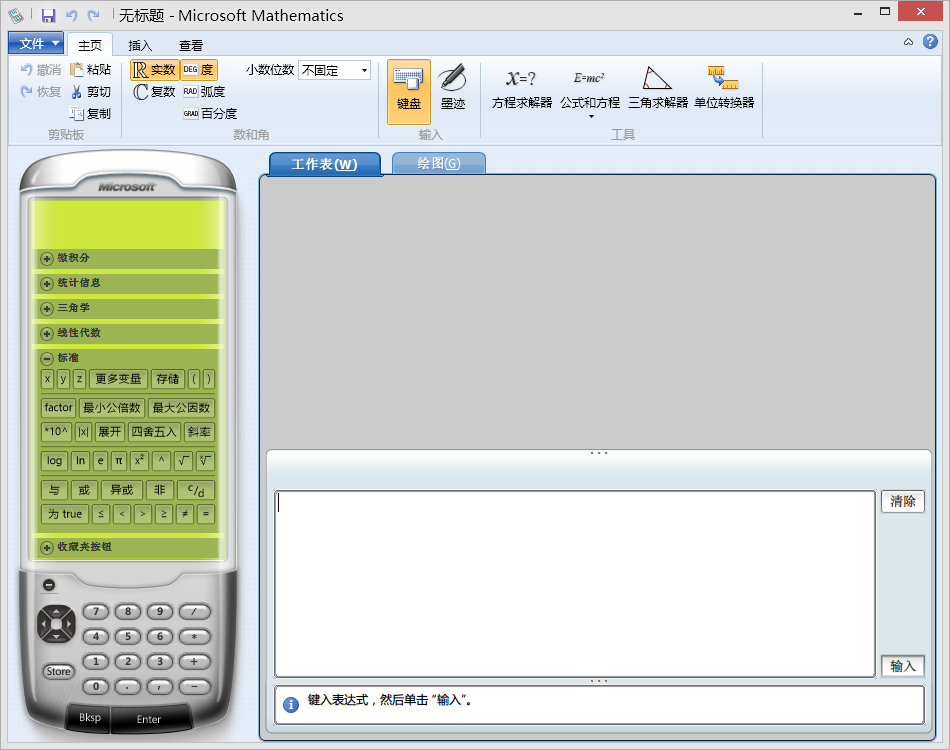
Task: Click the x squared key
Action: pos(139,461)
